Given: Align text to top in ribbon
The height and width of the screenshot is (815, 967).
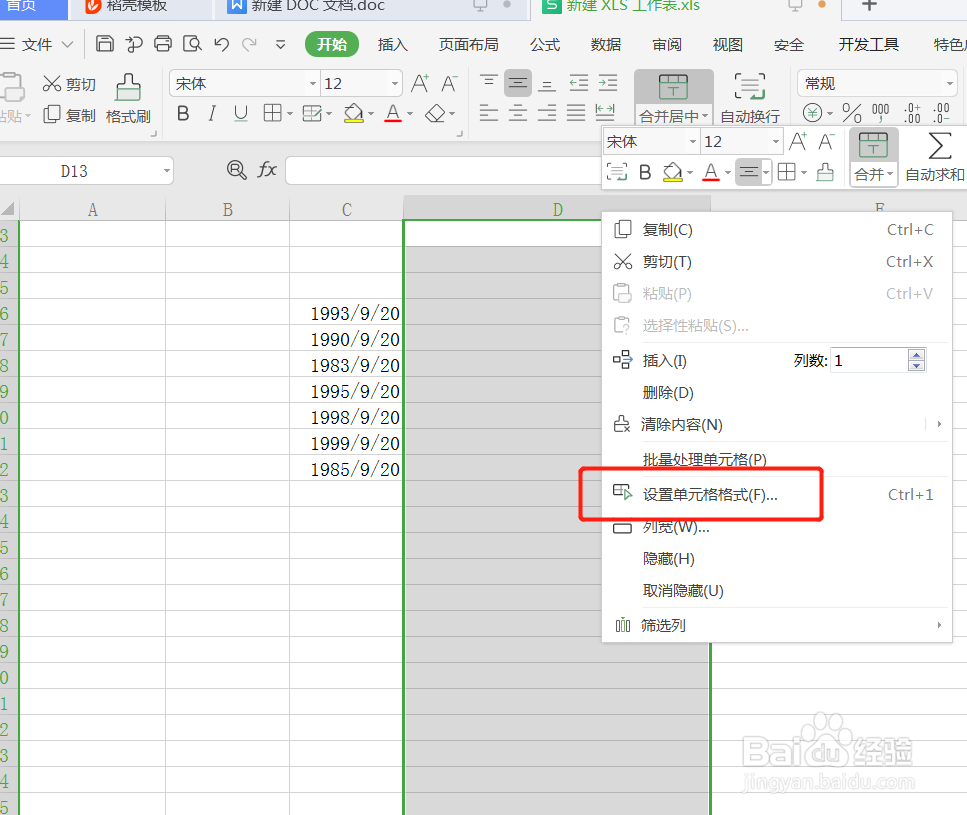Looking at the screenshot, I should pyautogui.click(x=488, y=83).
